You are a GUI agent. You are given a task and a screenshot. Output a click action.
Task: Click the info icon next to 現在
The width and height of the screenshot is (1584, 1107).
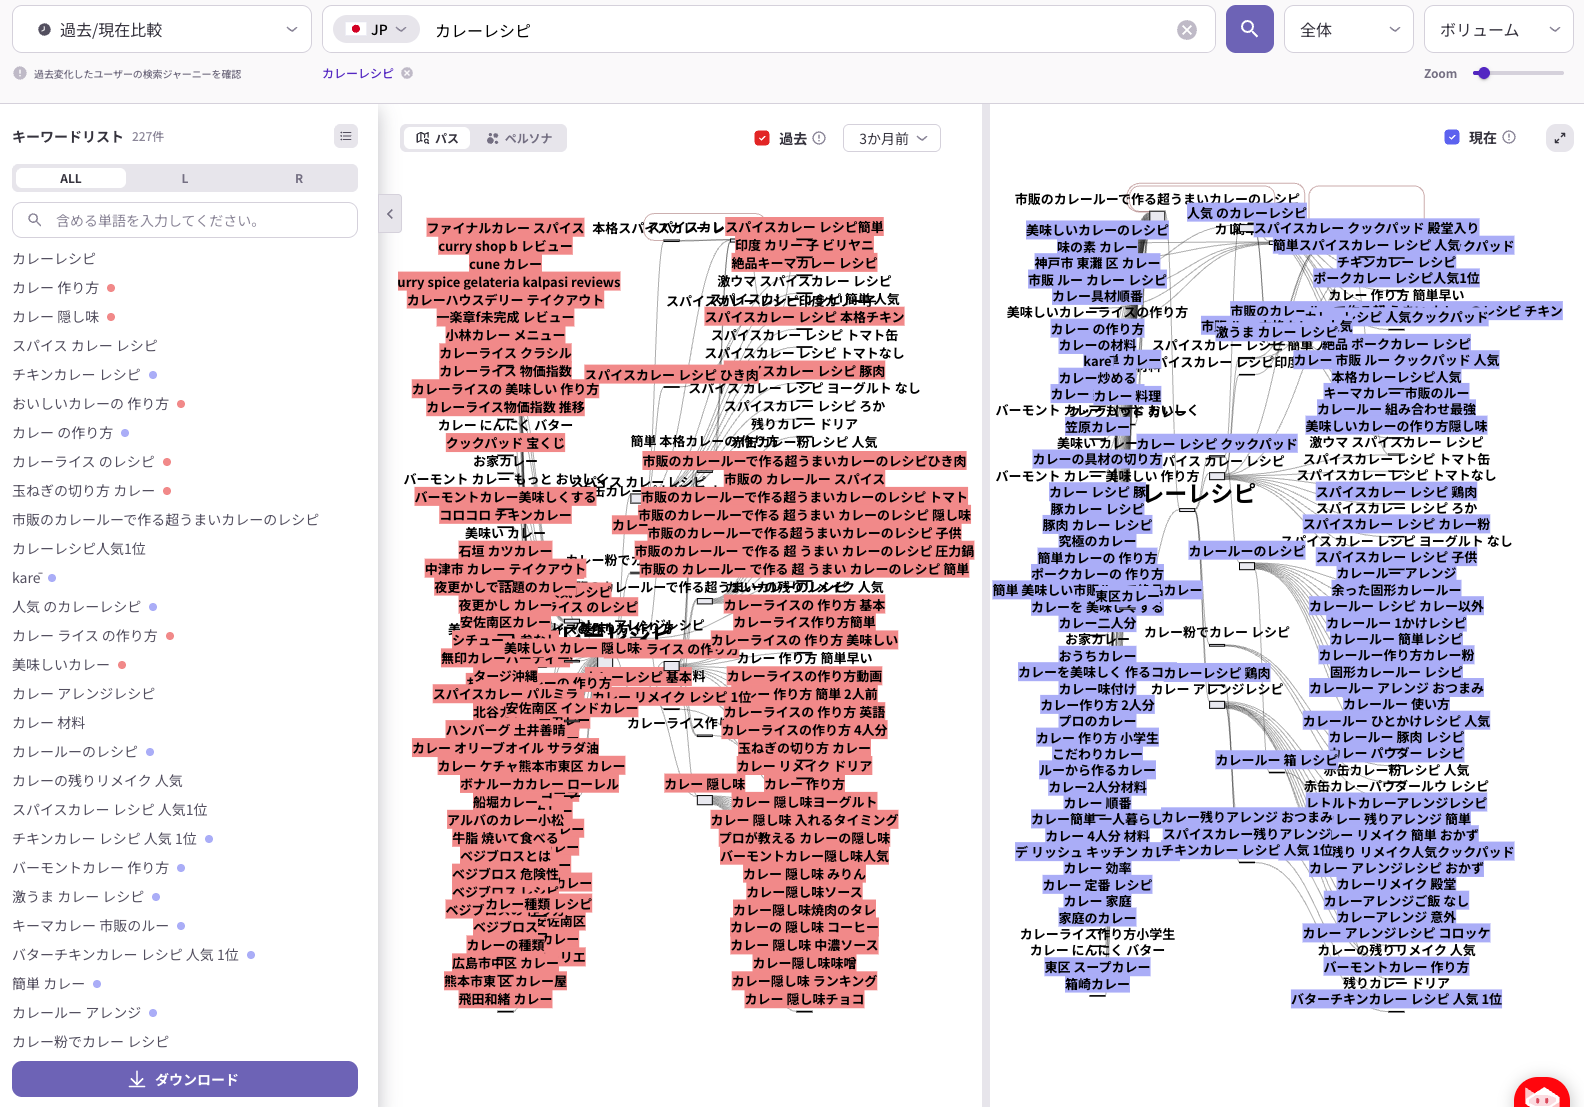[1509, 137]
